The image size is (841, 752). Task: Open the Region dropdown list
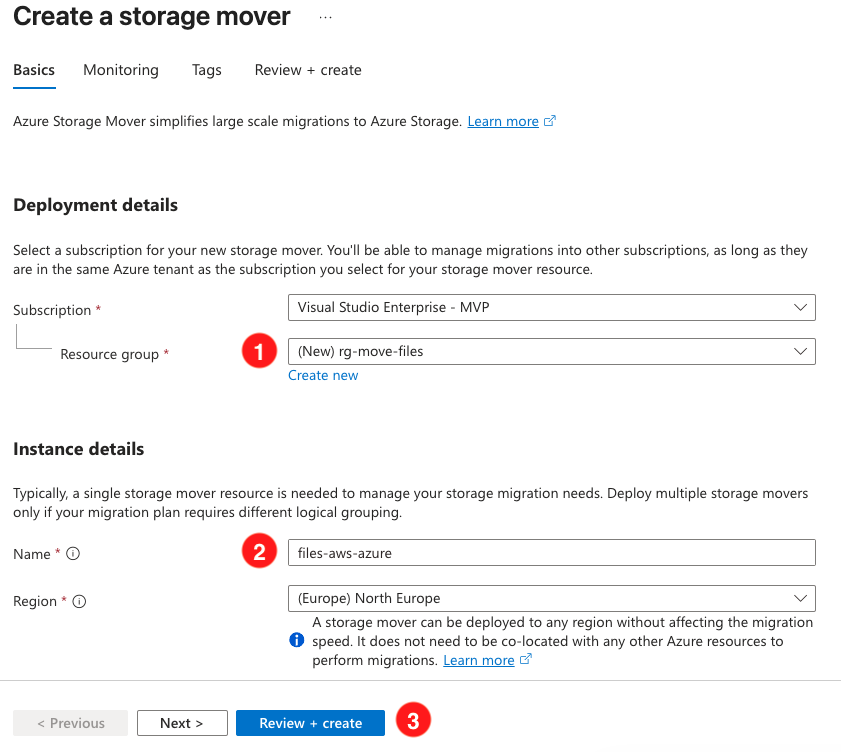[x=551, y=598]
